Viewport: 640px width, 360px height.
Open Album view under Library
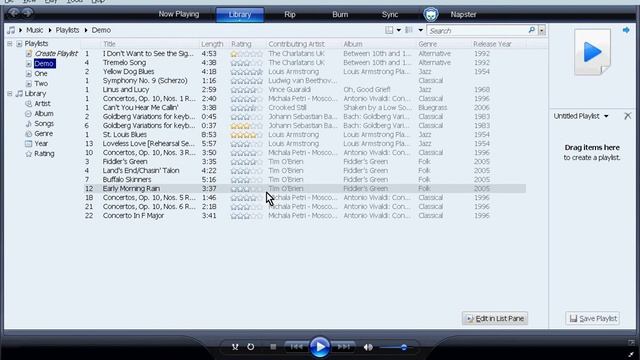(44, 113)
